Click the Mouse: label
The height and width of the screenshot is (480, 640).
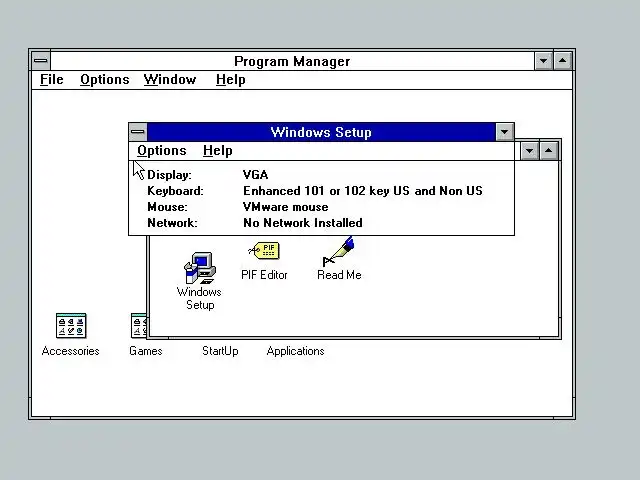(167, 207)
